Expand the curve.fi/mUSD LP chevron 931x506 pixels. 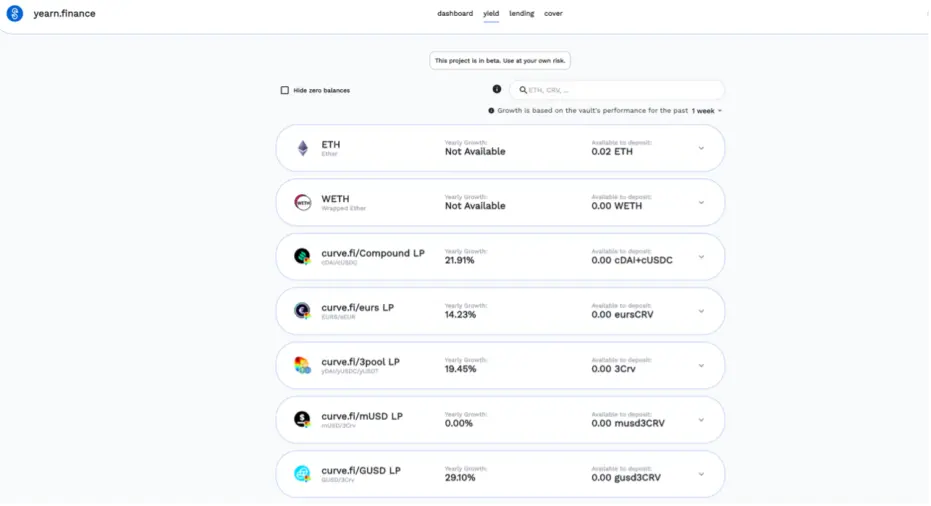(x=701, y=420)
